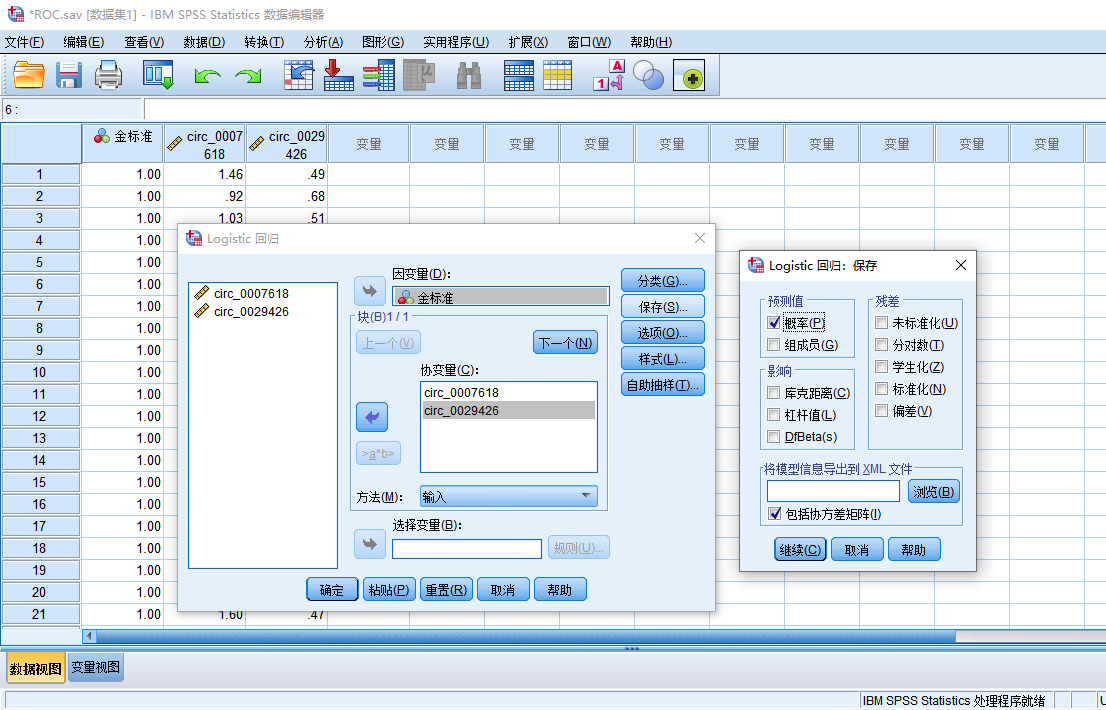The image size is (1106, 710).
Task: Save the document with floppy icon
Action: point(68,75)
